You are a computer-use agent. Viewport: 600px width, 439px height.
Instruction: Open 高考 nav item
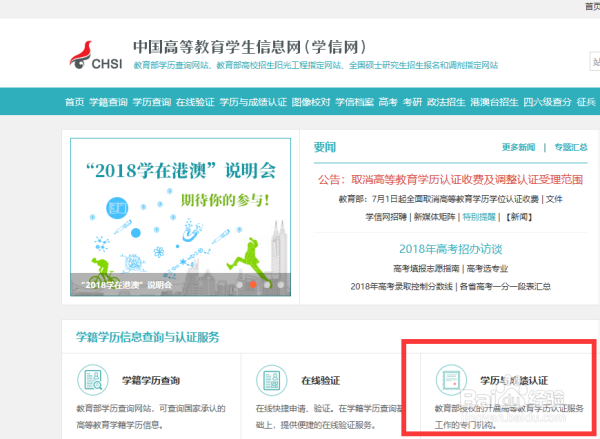click(388, 102)
